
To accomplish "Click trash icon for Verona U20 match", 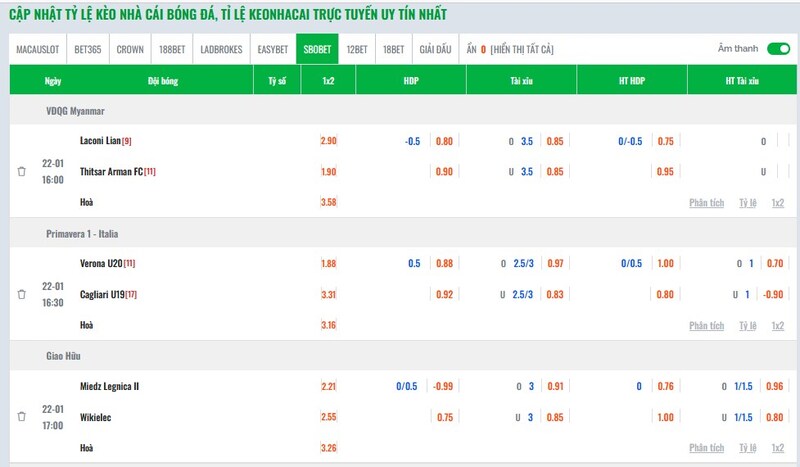I will pyautogui.click(x=22, y=295).
